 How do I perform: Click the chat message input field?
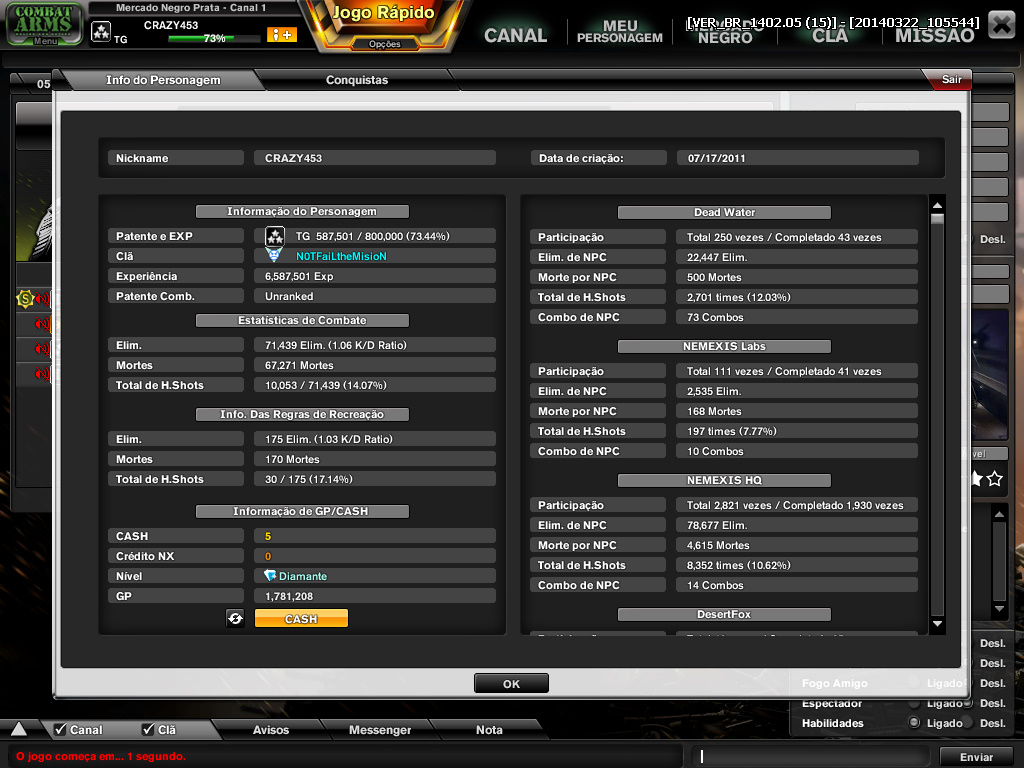(810, 756)
